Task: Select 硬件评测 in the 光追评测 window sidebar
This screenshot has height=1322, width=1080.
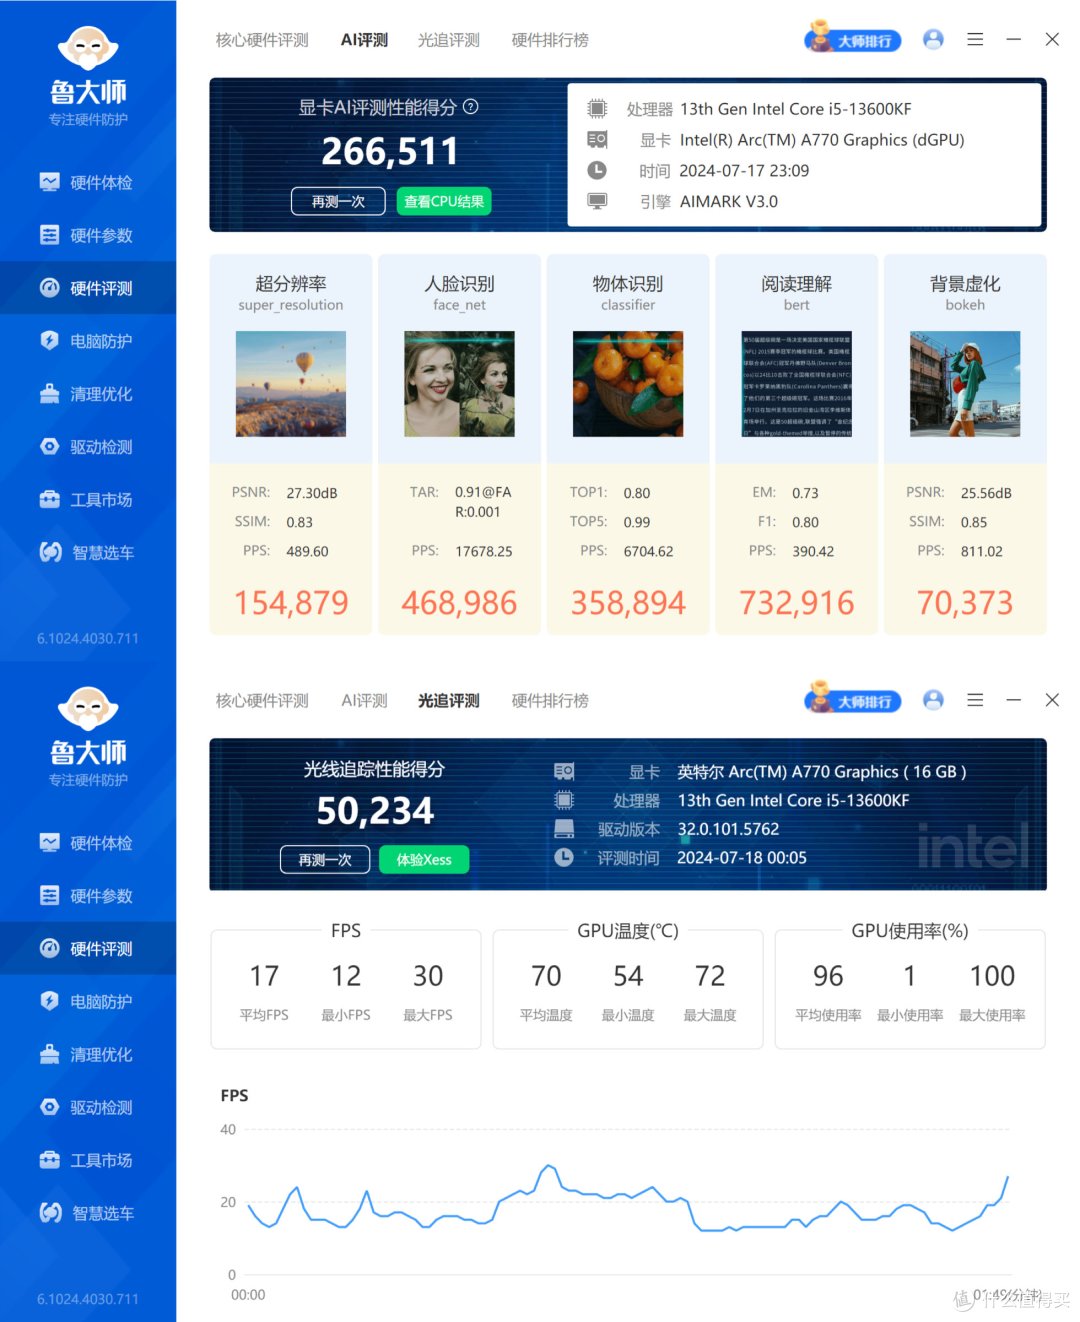Action: 88,948
